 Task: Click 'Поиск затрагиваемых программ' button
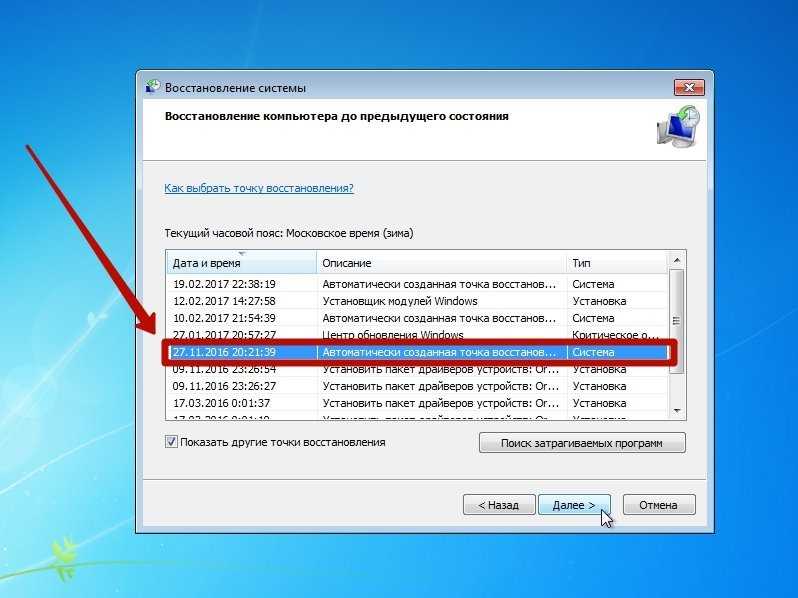coord(582,443)
